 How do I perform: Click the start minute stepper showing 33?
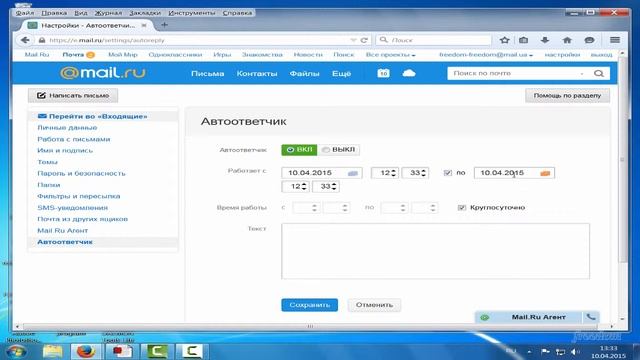point(415,173)
